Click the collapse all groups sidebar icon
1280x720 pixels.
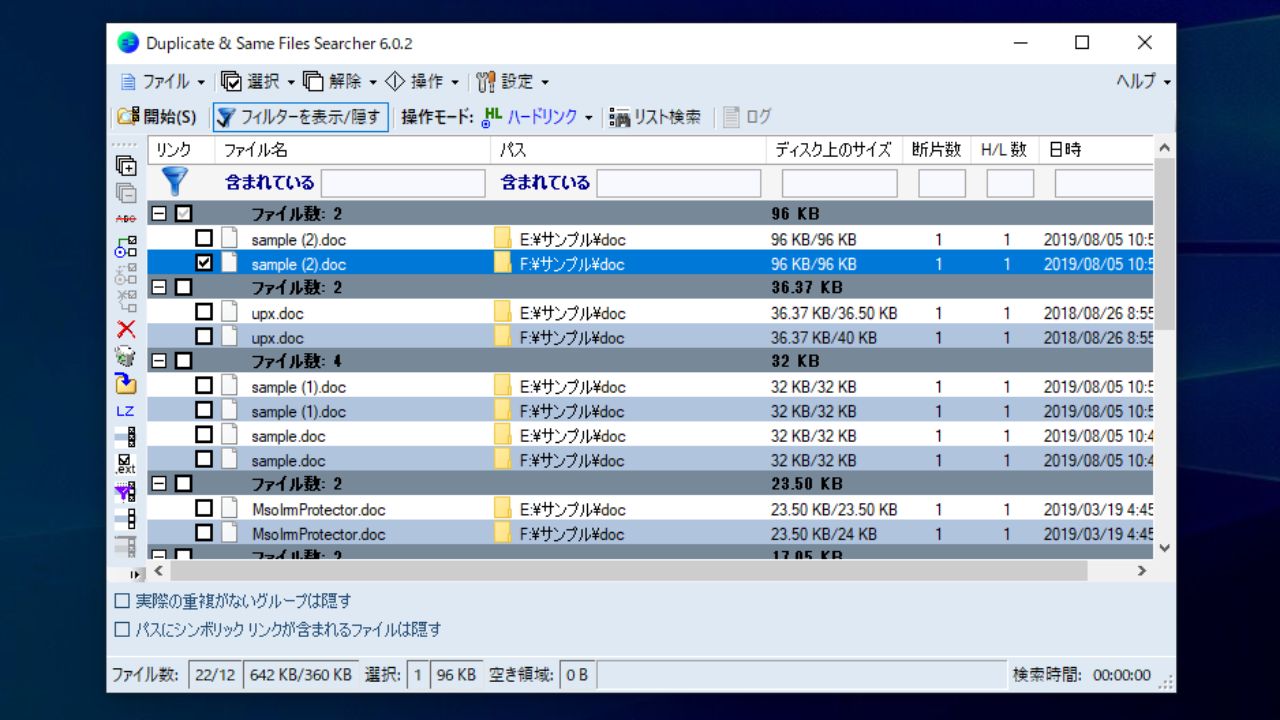tap(126, 193)
